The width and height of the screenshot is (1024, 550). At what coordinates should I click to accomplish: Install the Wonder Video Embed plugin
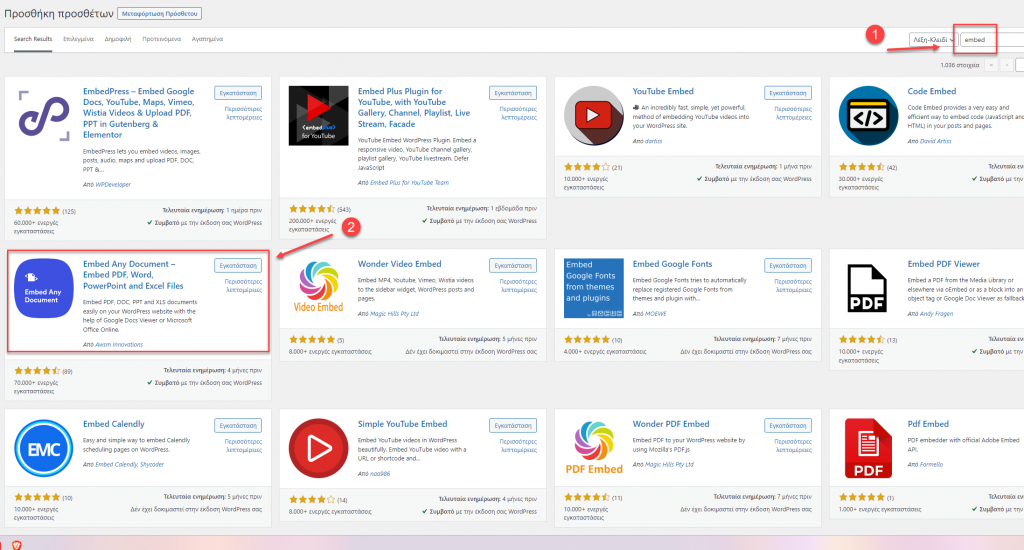click(513, 265)
